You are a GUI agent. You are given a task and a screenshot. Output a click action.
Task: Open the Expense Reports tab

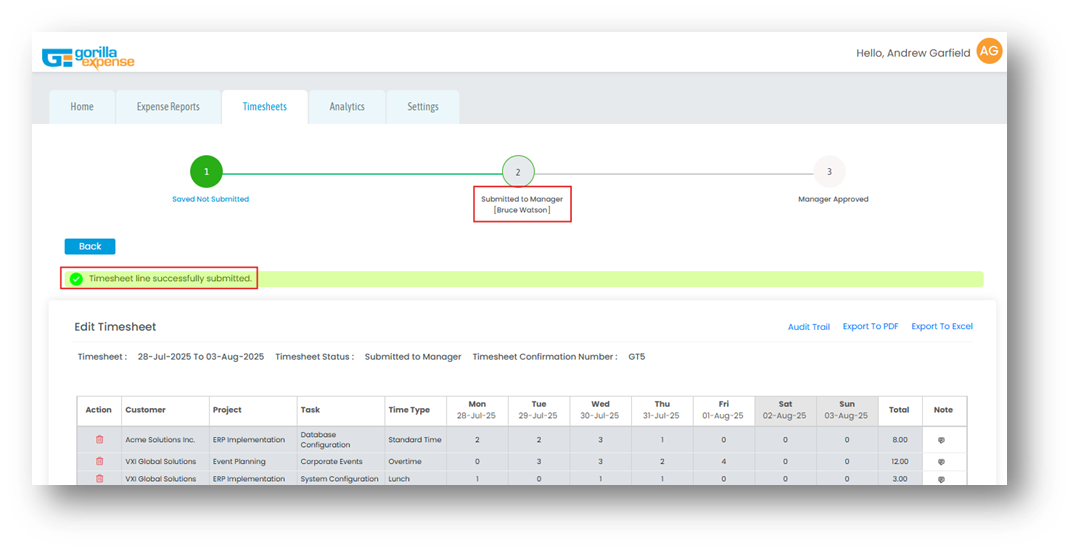click(x=168, y=107)
